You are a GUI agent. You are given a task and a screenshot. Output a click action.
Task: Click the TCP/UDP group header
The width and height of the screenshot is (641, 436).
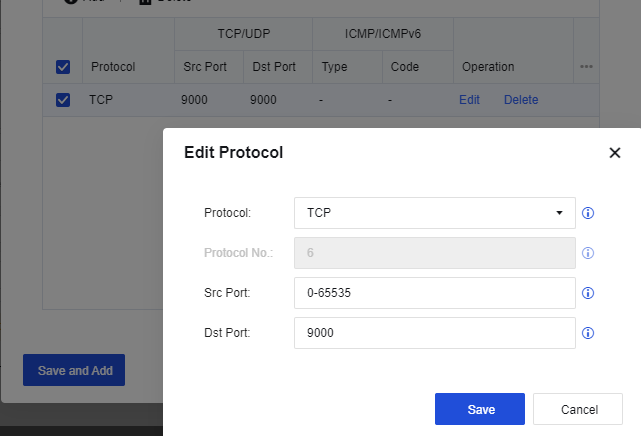(244, 34)
